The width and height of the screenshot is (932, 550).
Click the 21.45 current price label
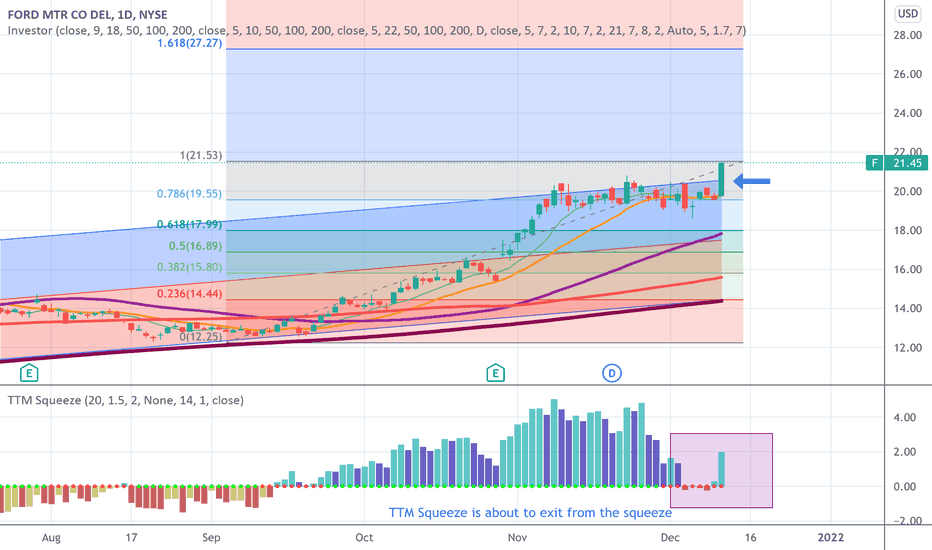[906, 163]
